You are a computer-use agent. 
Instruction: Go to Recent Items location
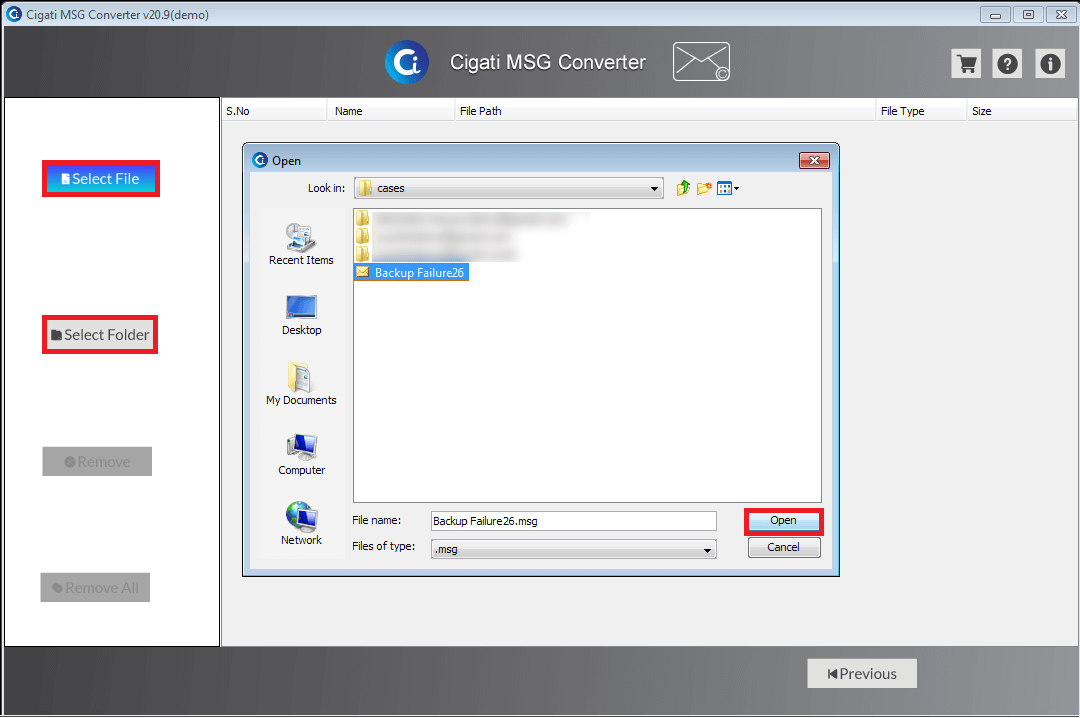point(301,244)
